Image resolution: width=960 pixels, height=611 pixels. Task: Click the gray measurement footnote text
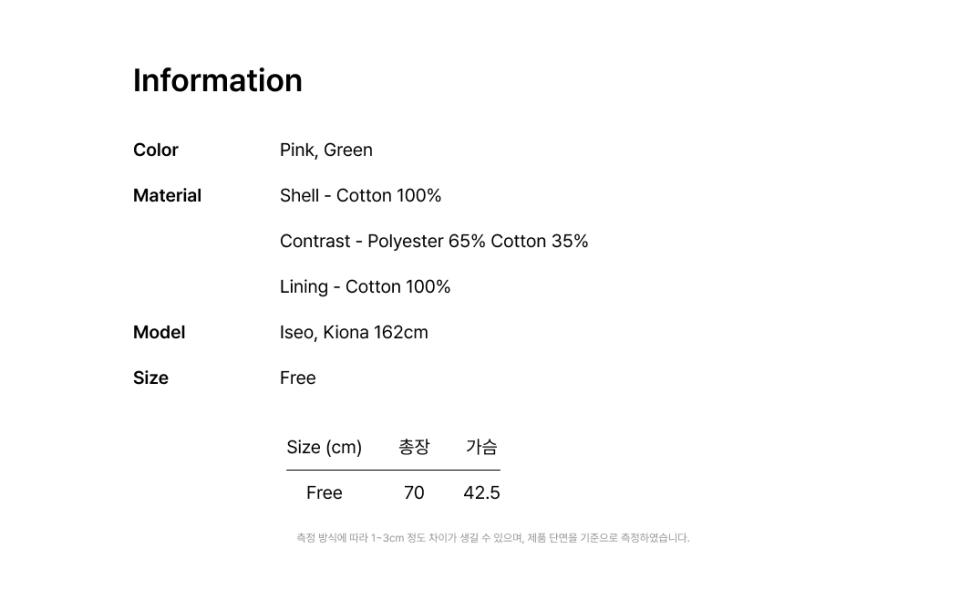point(492,538)
